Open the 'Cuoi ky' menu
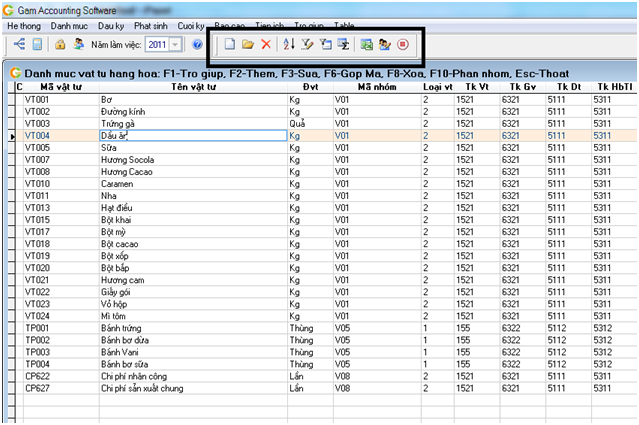Image resolution: width=639 pixels, height=425 pixels. point(191,26)
